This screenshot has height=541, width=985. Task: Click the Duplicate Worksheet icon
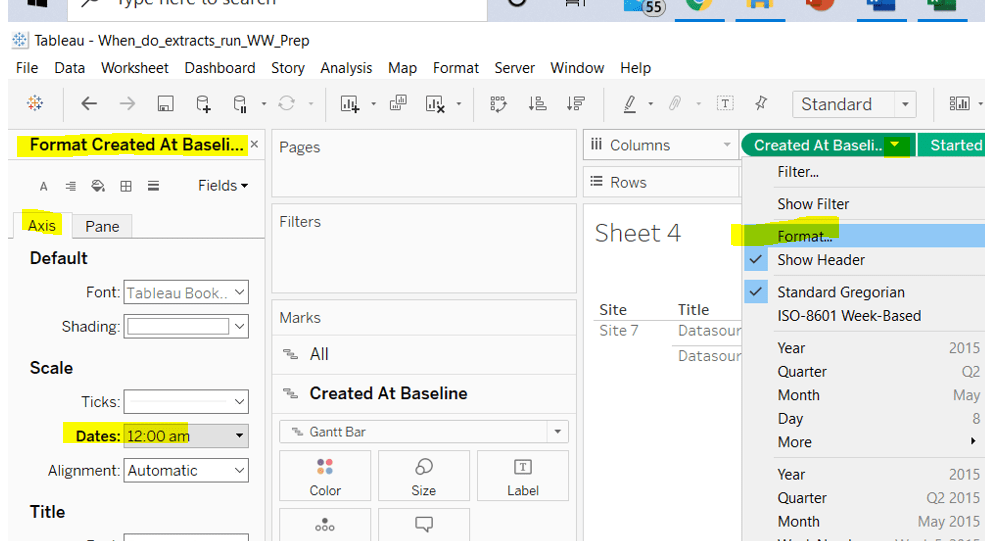(398, 104)
